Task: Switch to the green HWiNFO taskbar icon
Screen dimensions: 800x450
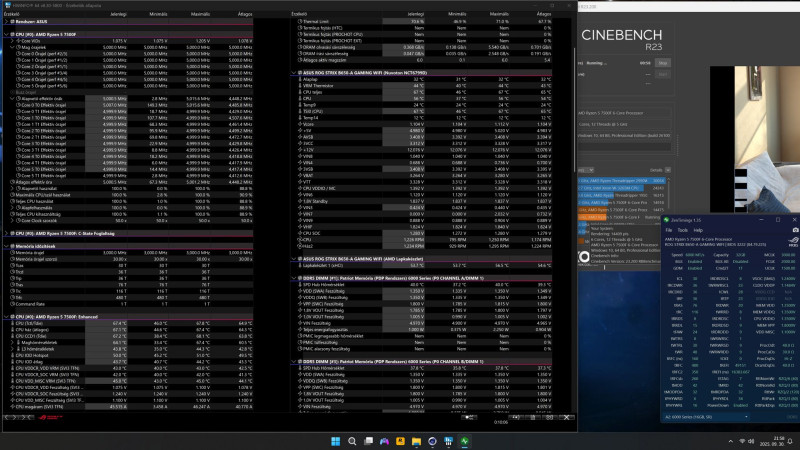Action: coord(464,441)
